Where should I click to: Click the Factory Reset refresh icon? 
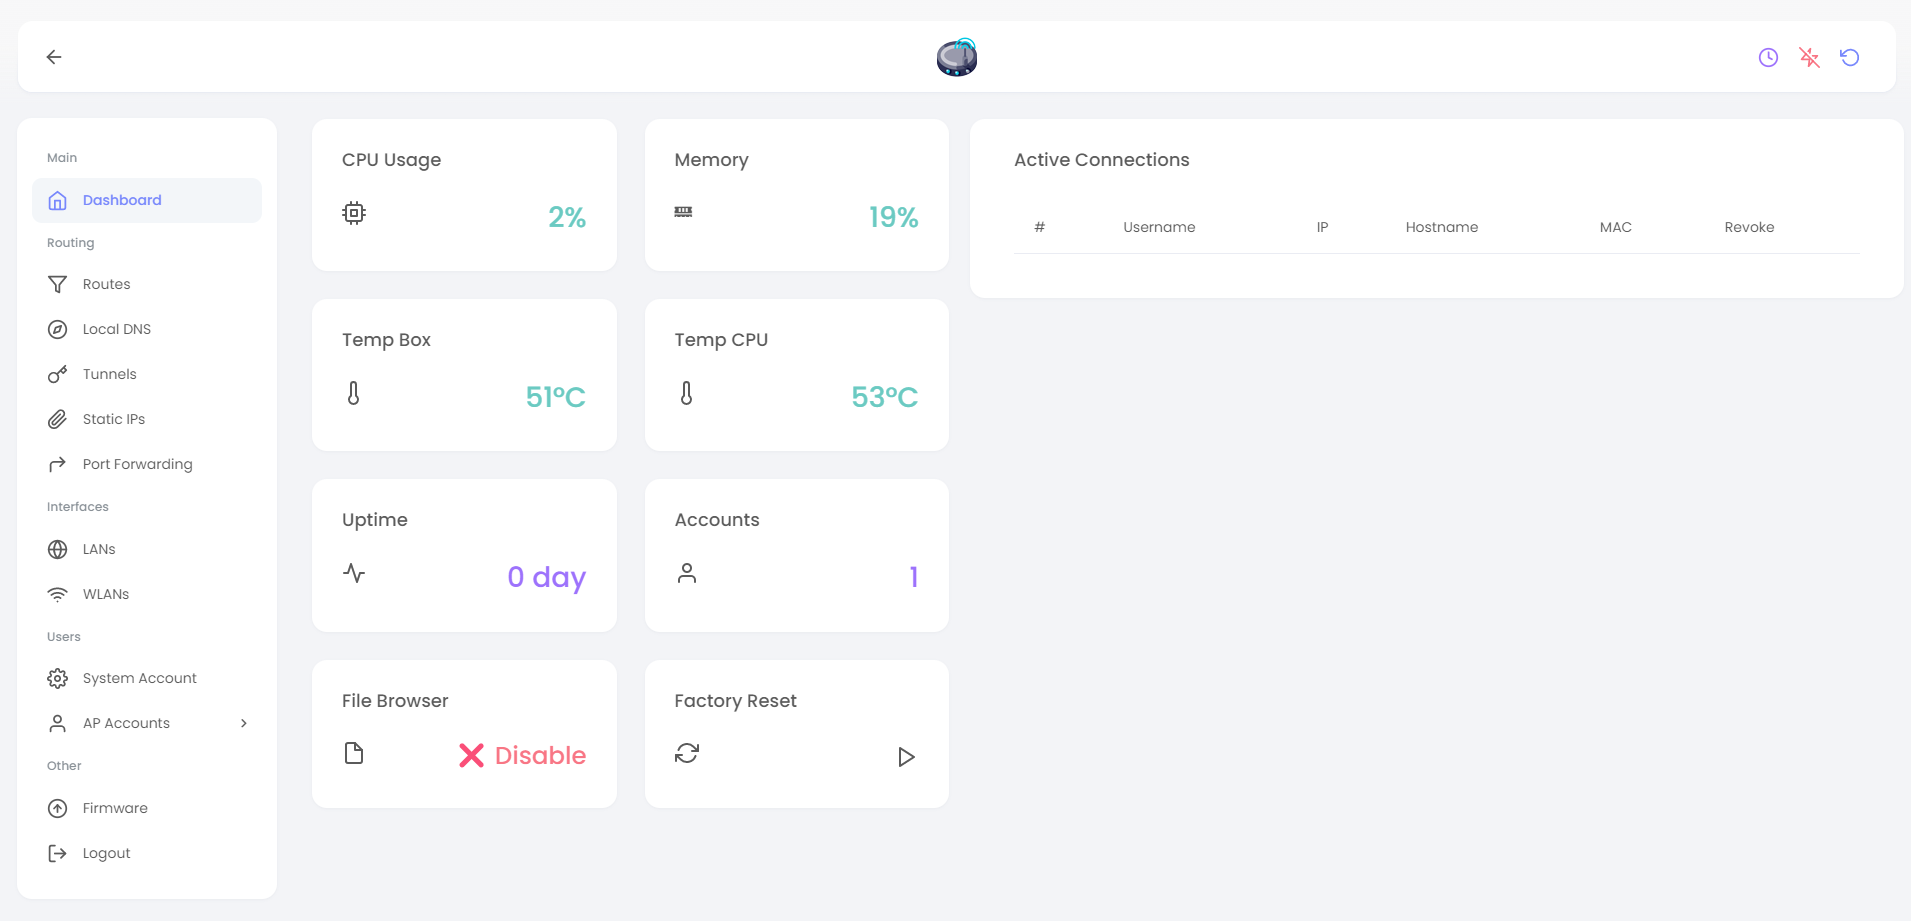pyautogui.click(x=687, y=753)
